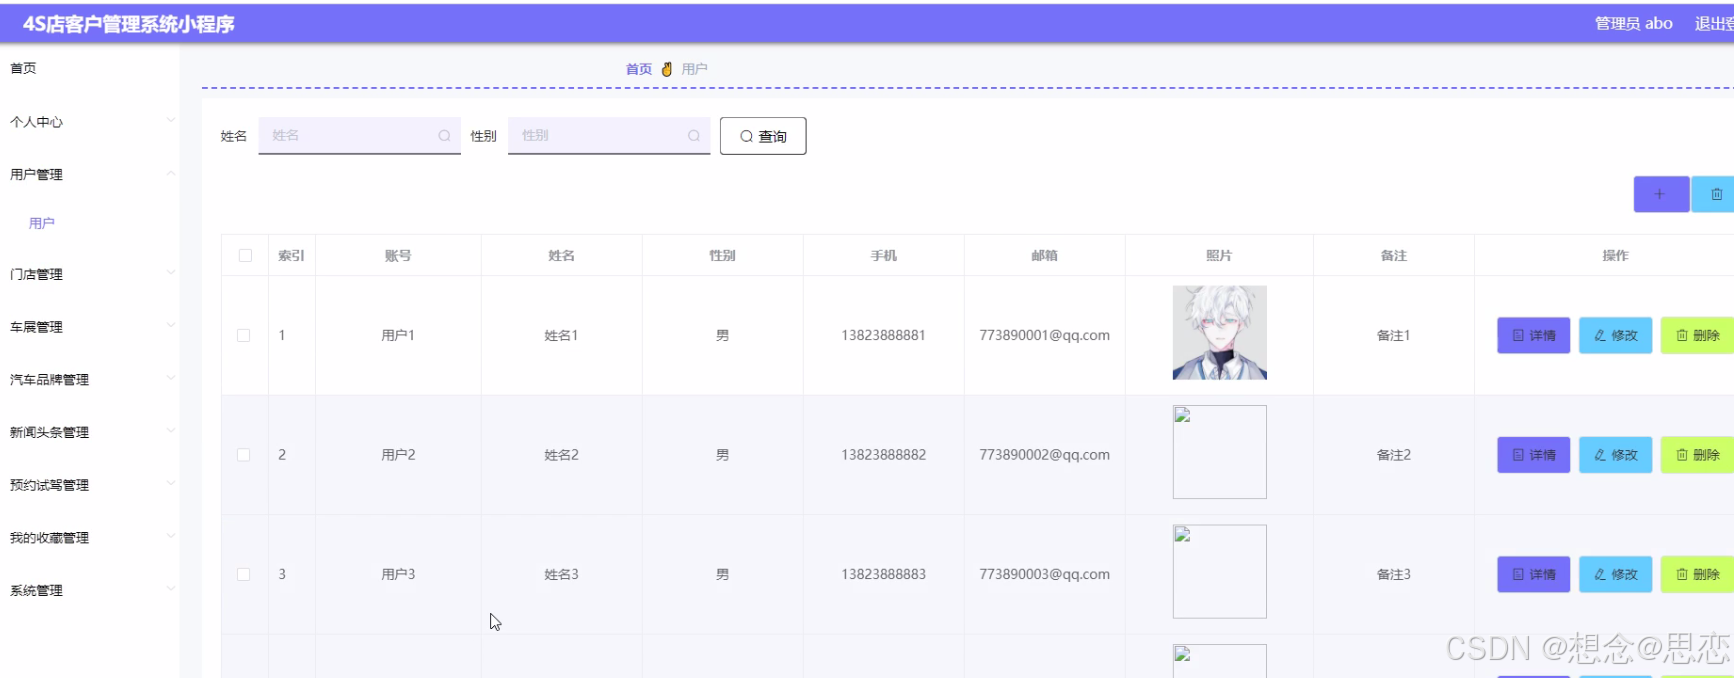Image resolution: width=1734 pixels, height=678 pixels.
Task: Click the 账号 column header
Action: coord(398,256)
